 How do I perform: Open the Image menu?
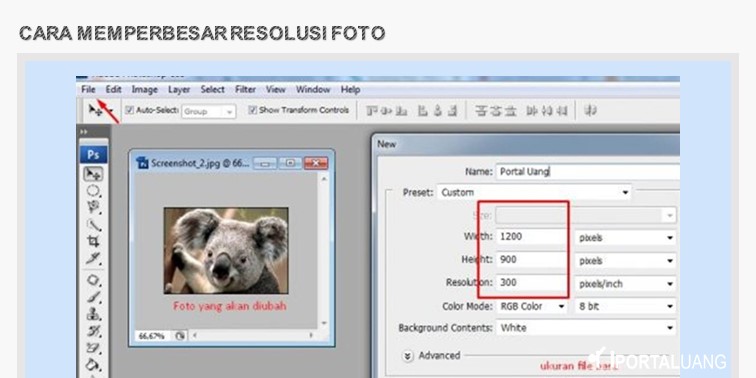pos(145,90)
